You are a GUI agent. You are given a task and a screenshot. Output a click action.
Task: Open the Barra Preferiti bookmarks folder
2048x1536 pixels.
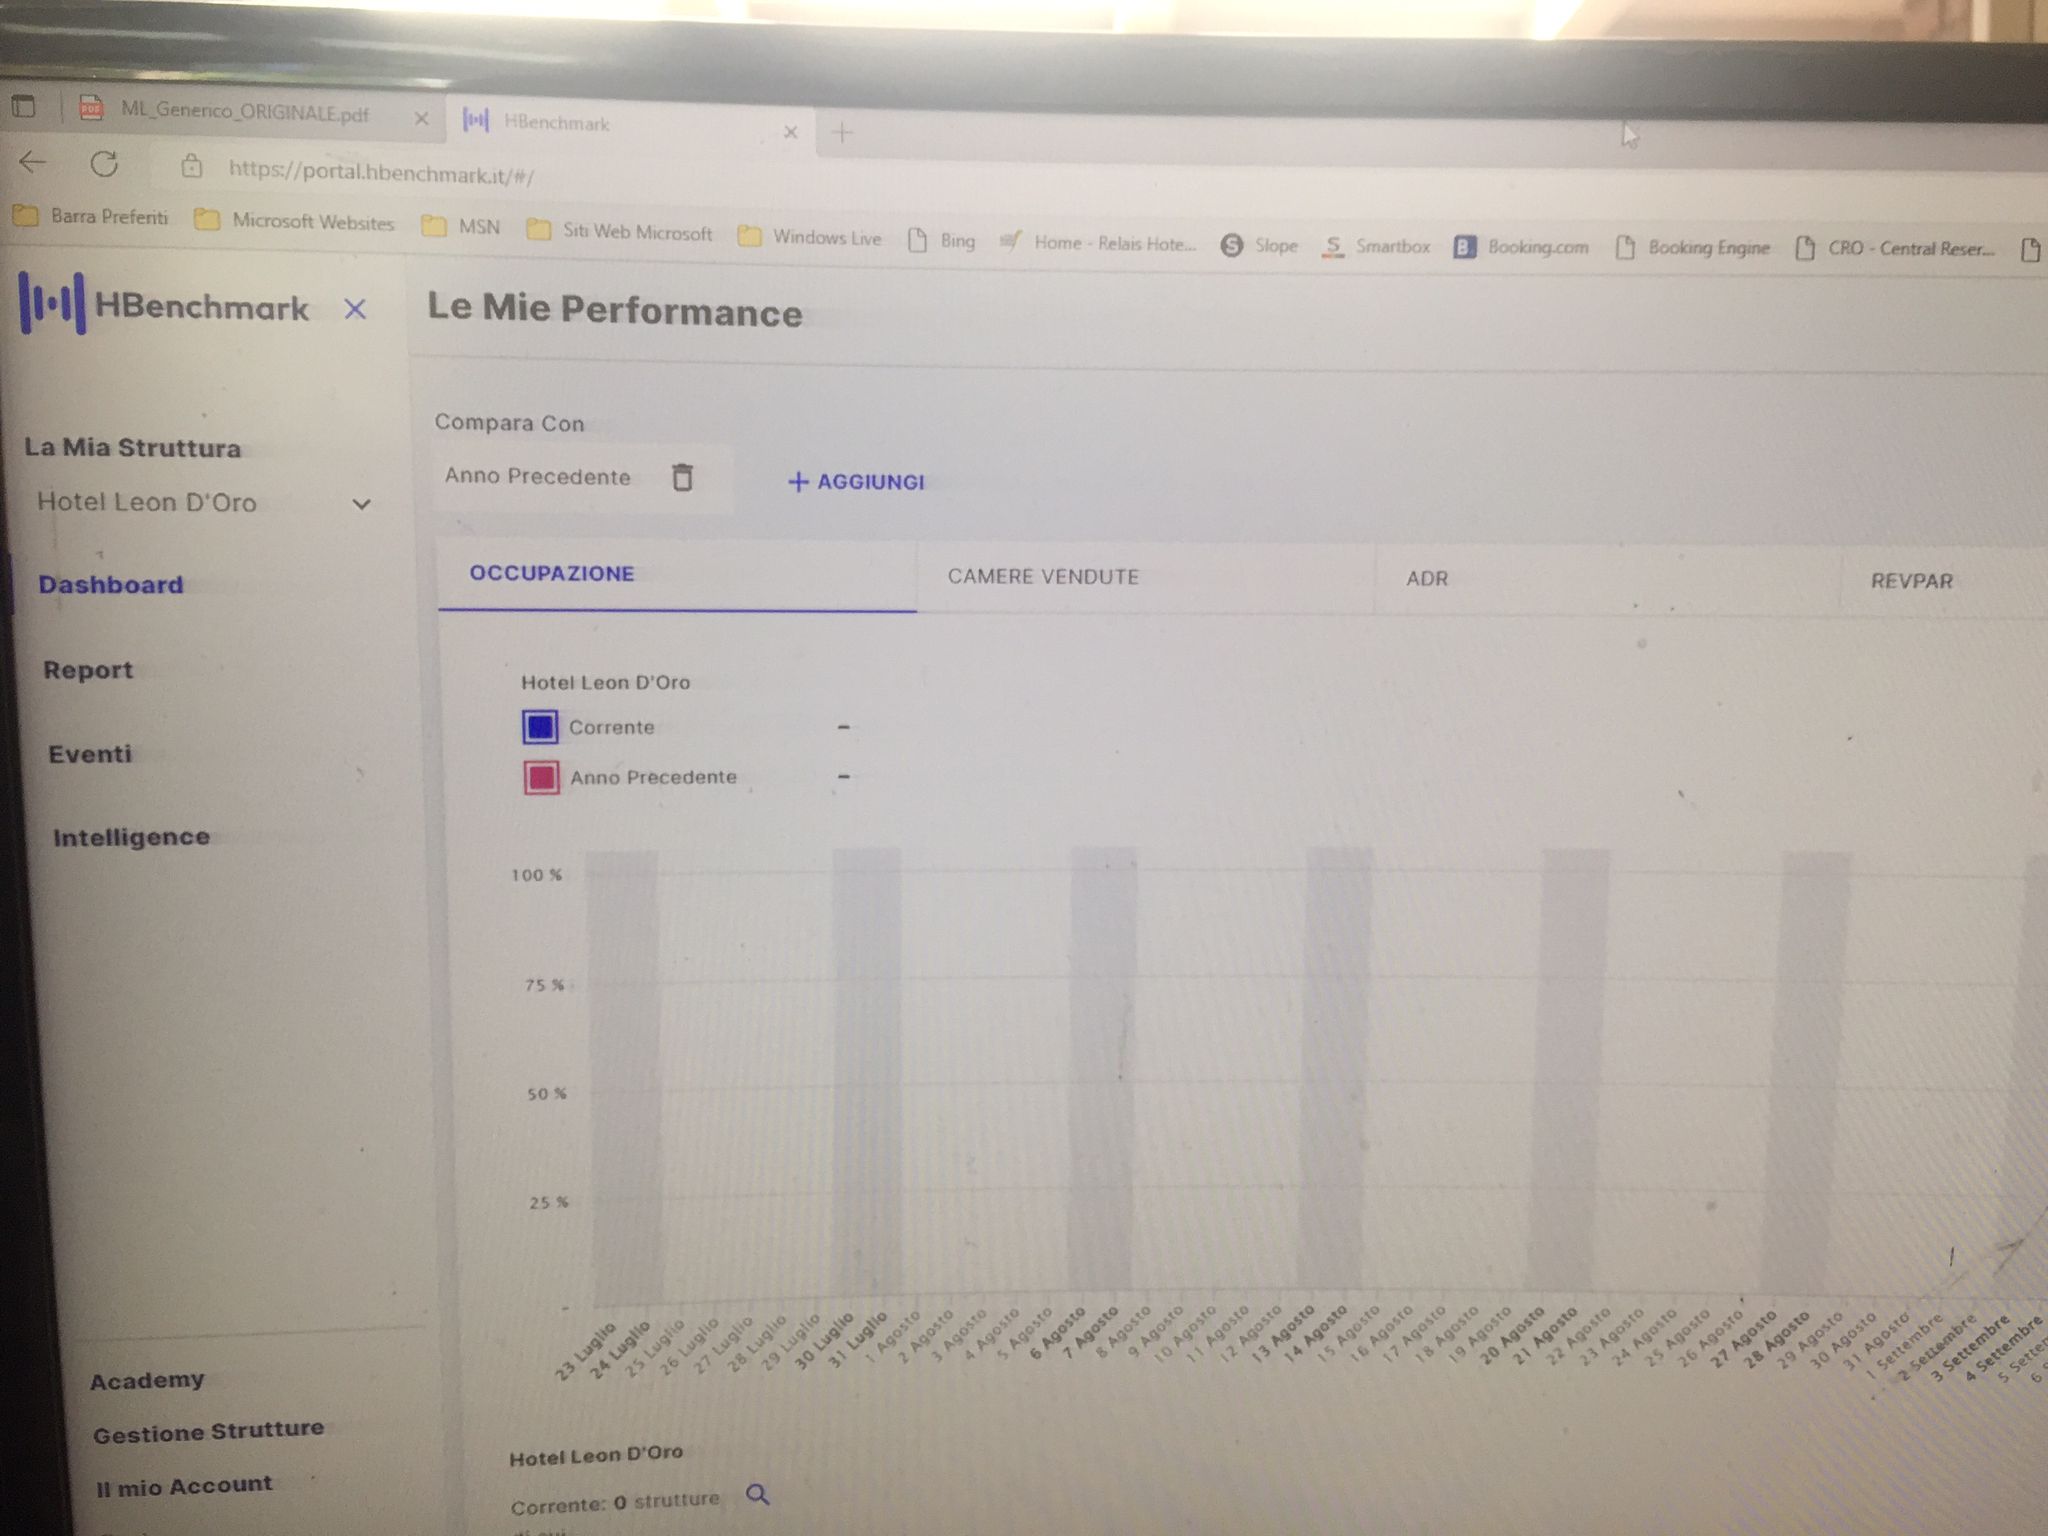[x=91, y=216]
